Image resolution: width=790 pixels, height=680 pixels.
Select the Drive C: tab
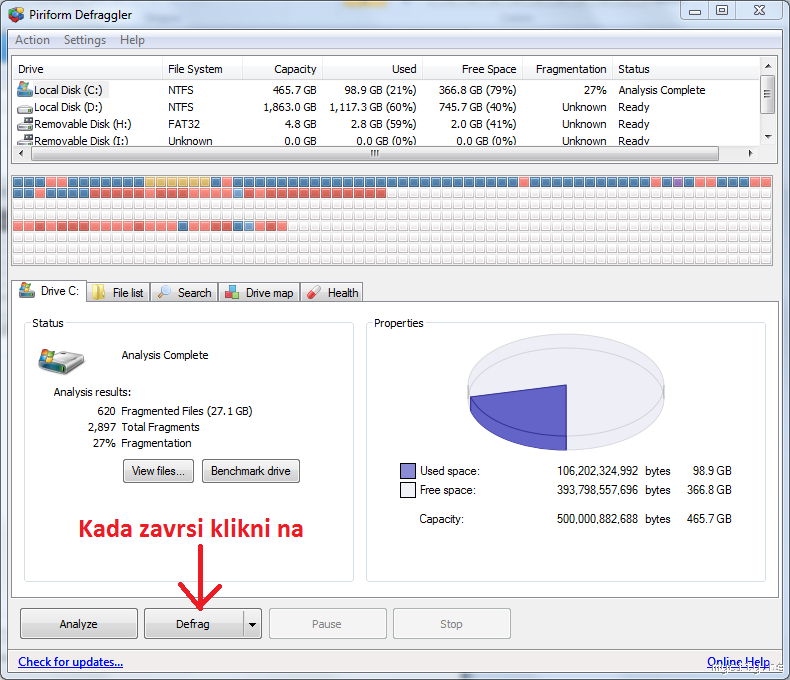click(x=49, y=291)
